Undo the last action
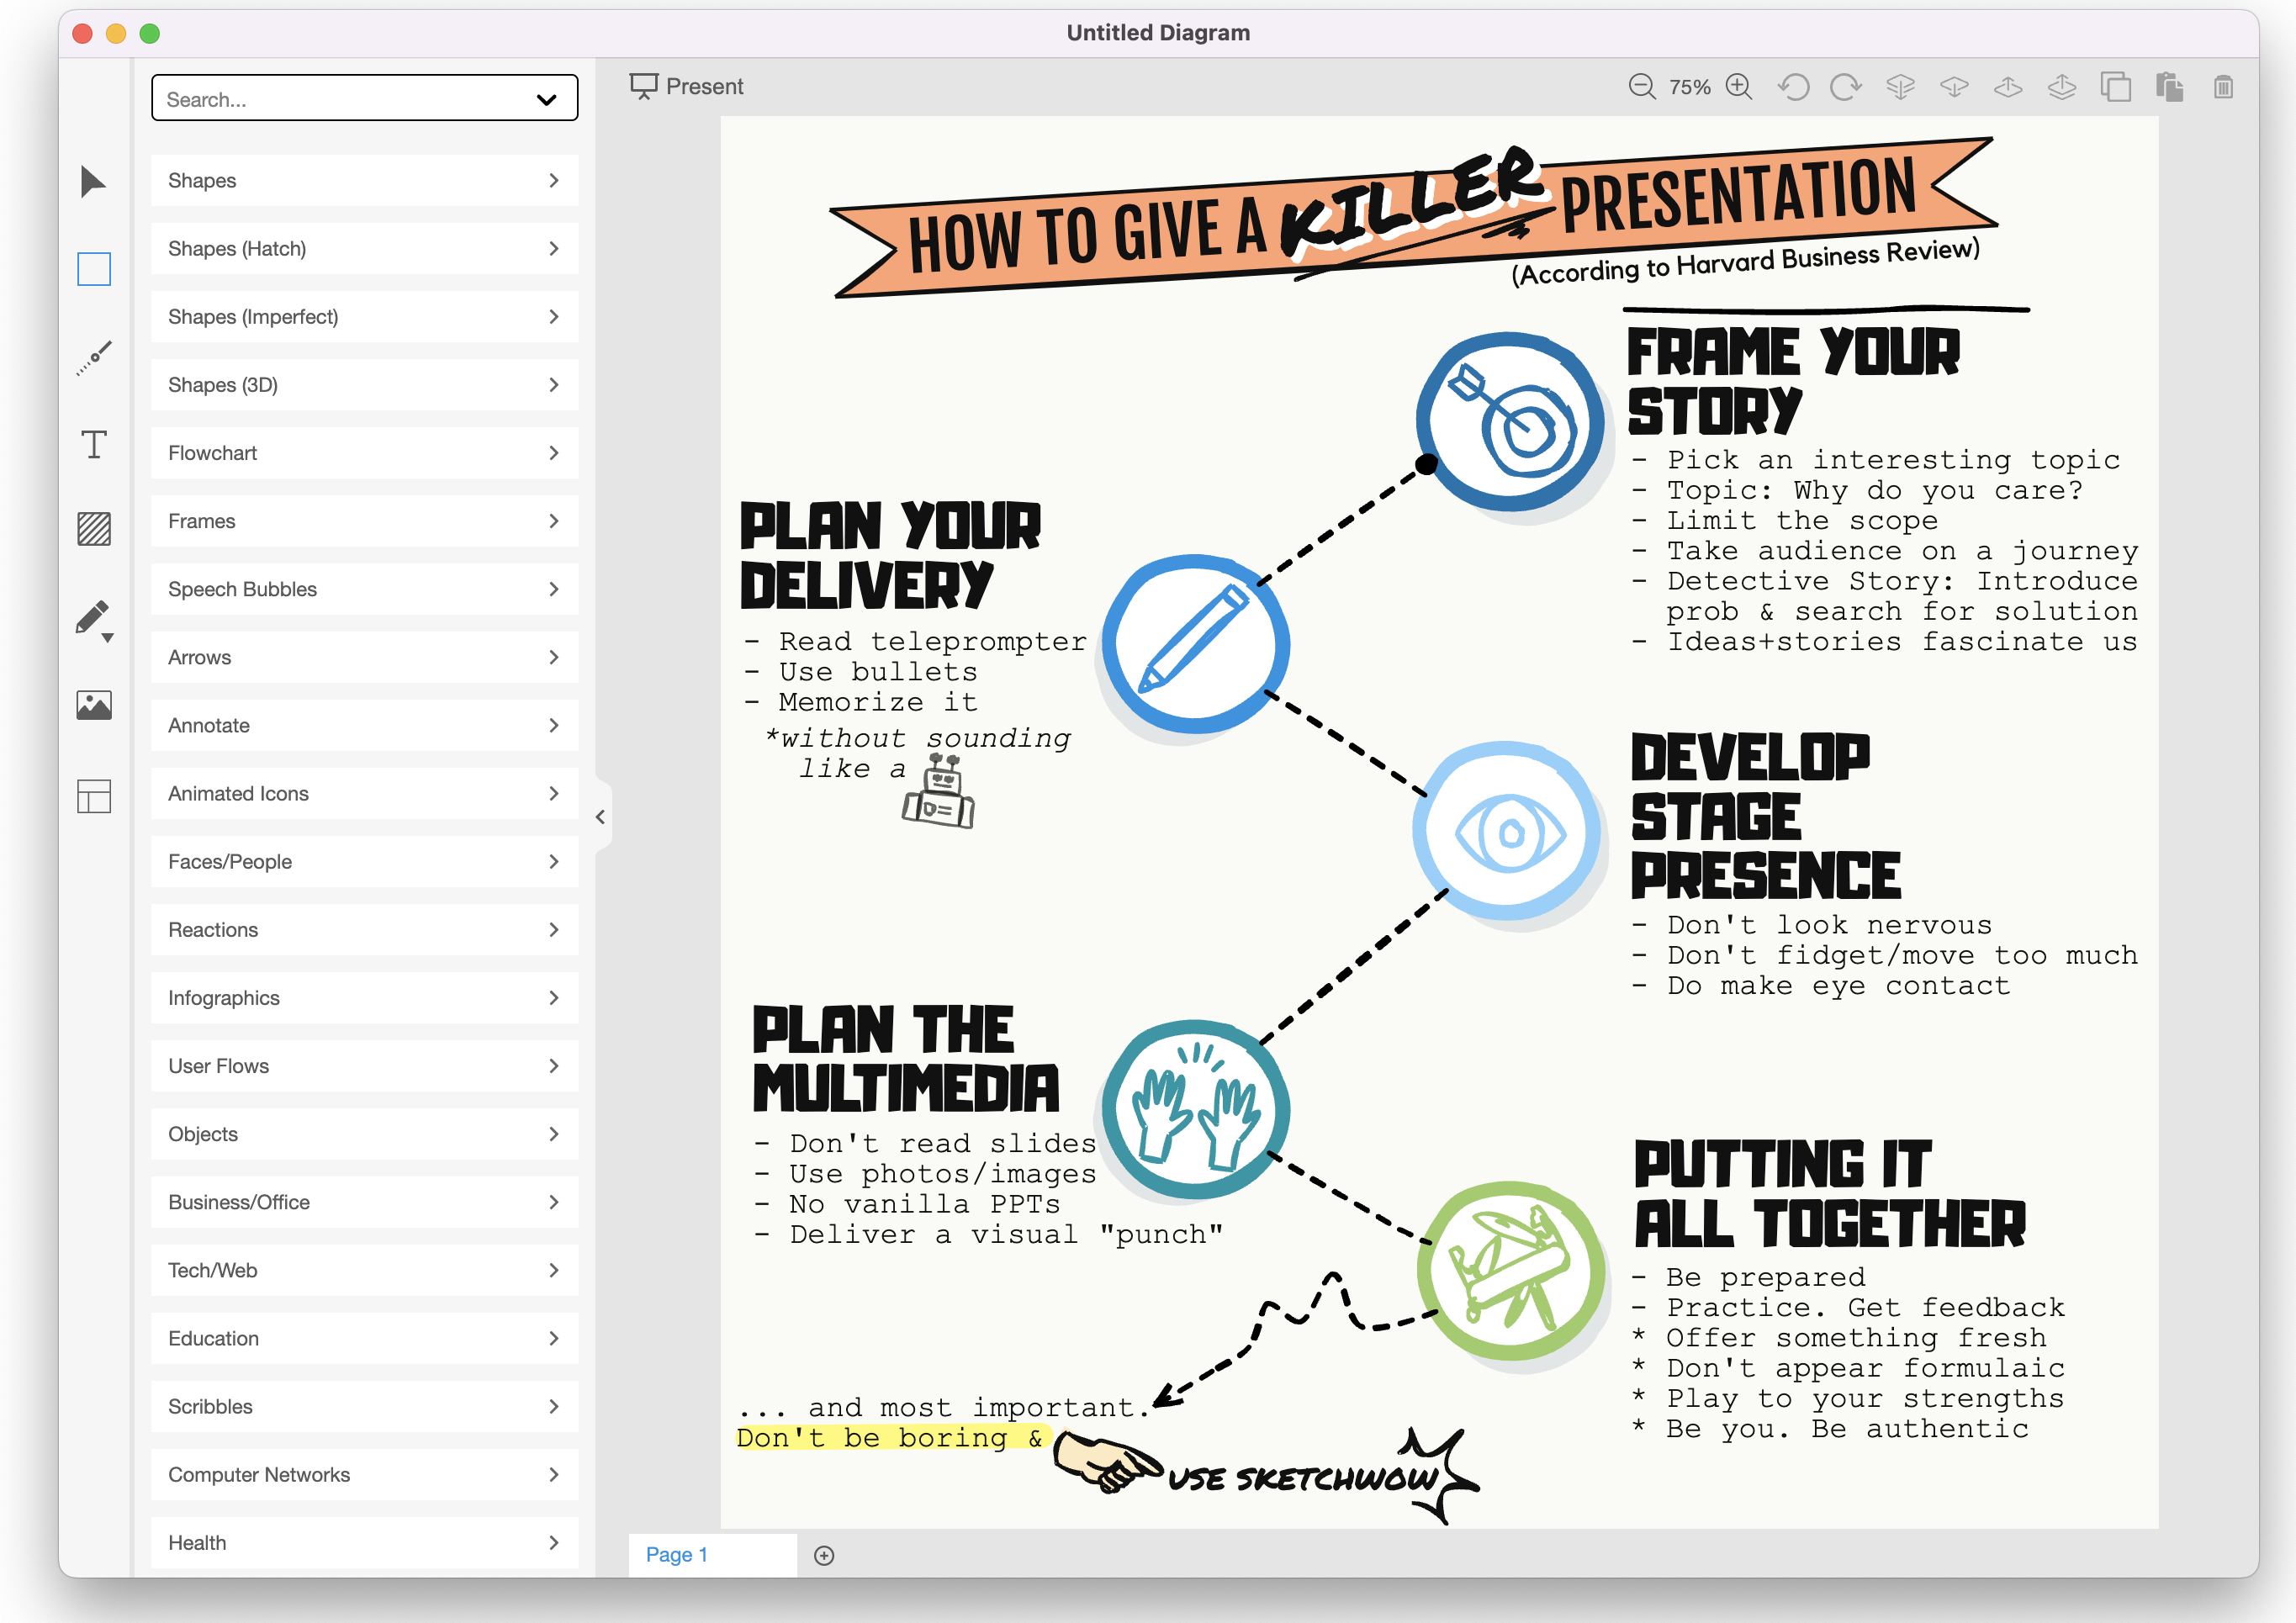The image size is (2296, 1623). pyautogui.click(x=1794, y=87)
